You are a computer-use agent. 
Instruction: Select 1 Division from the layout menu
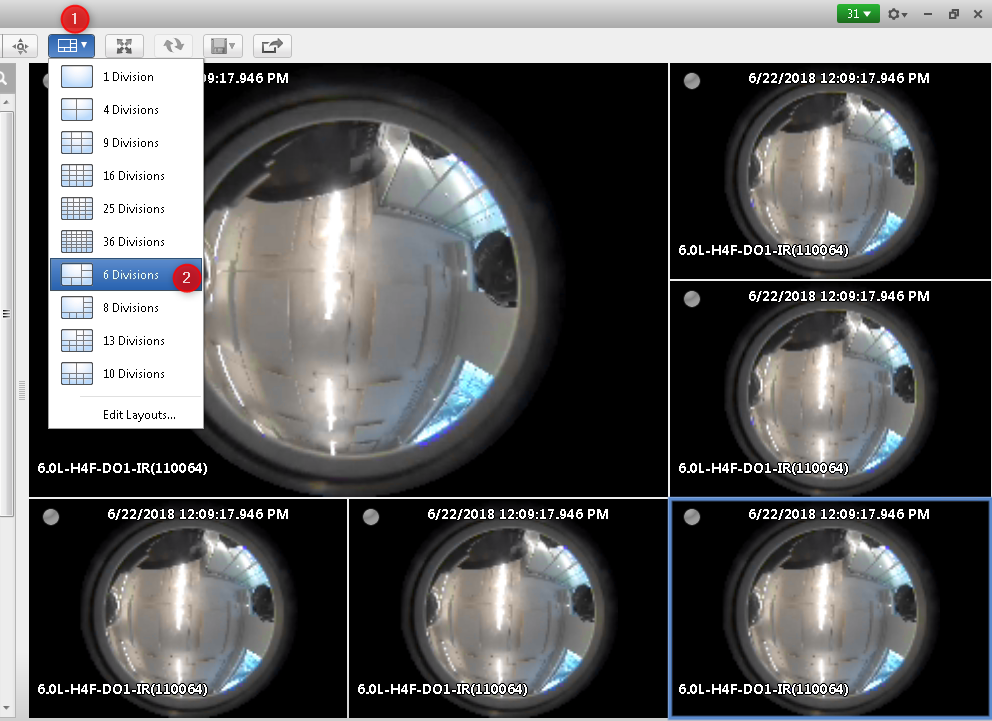(x=128, y=76)
